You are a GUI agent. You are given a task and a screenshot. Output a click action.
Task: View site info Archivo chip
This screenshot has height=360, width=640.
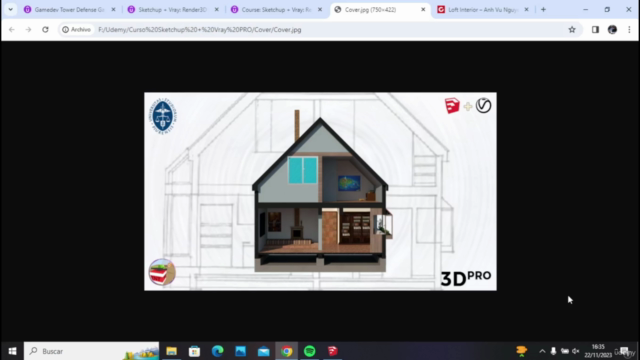point(76,29)
